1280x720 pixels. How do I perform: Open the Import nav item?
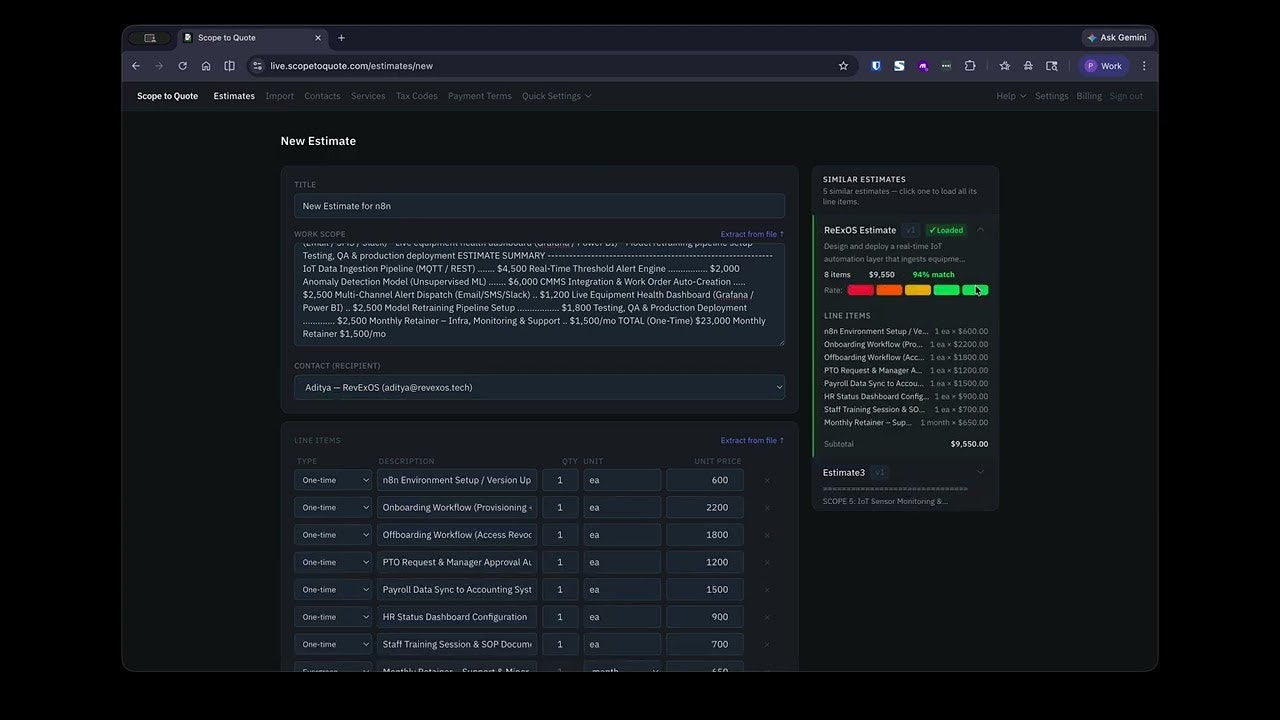tap(280, 96)
